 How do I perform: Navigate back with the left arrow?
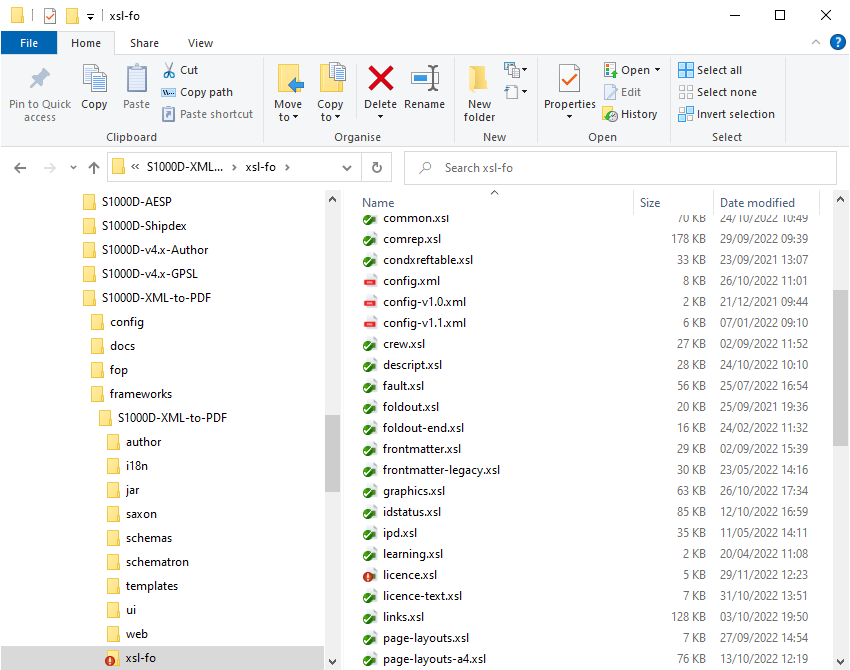pyautogui.click(x=20, y=168)
